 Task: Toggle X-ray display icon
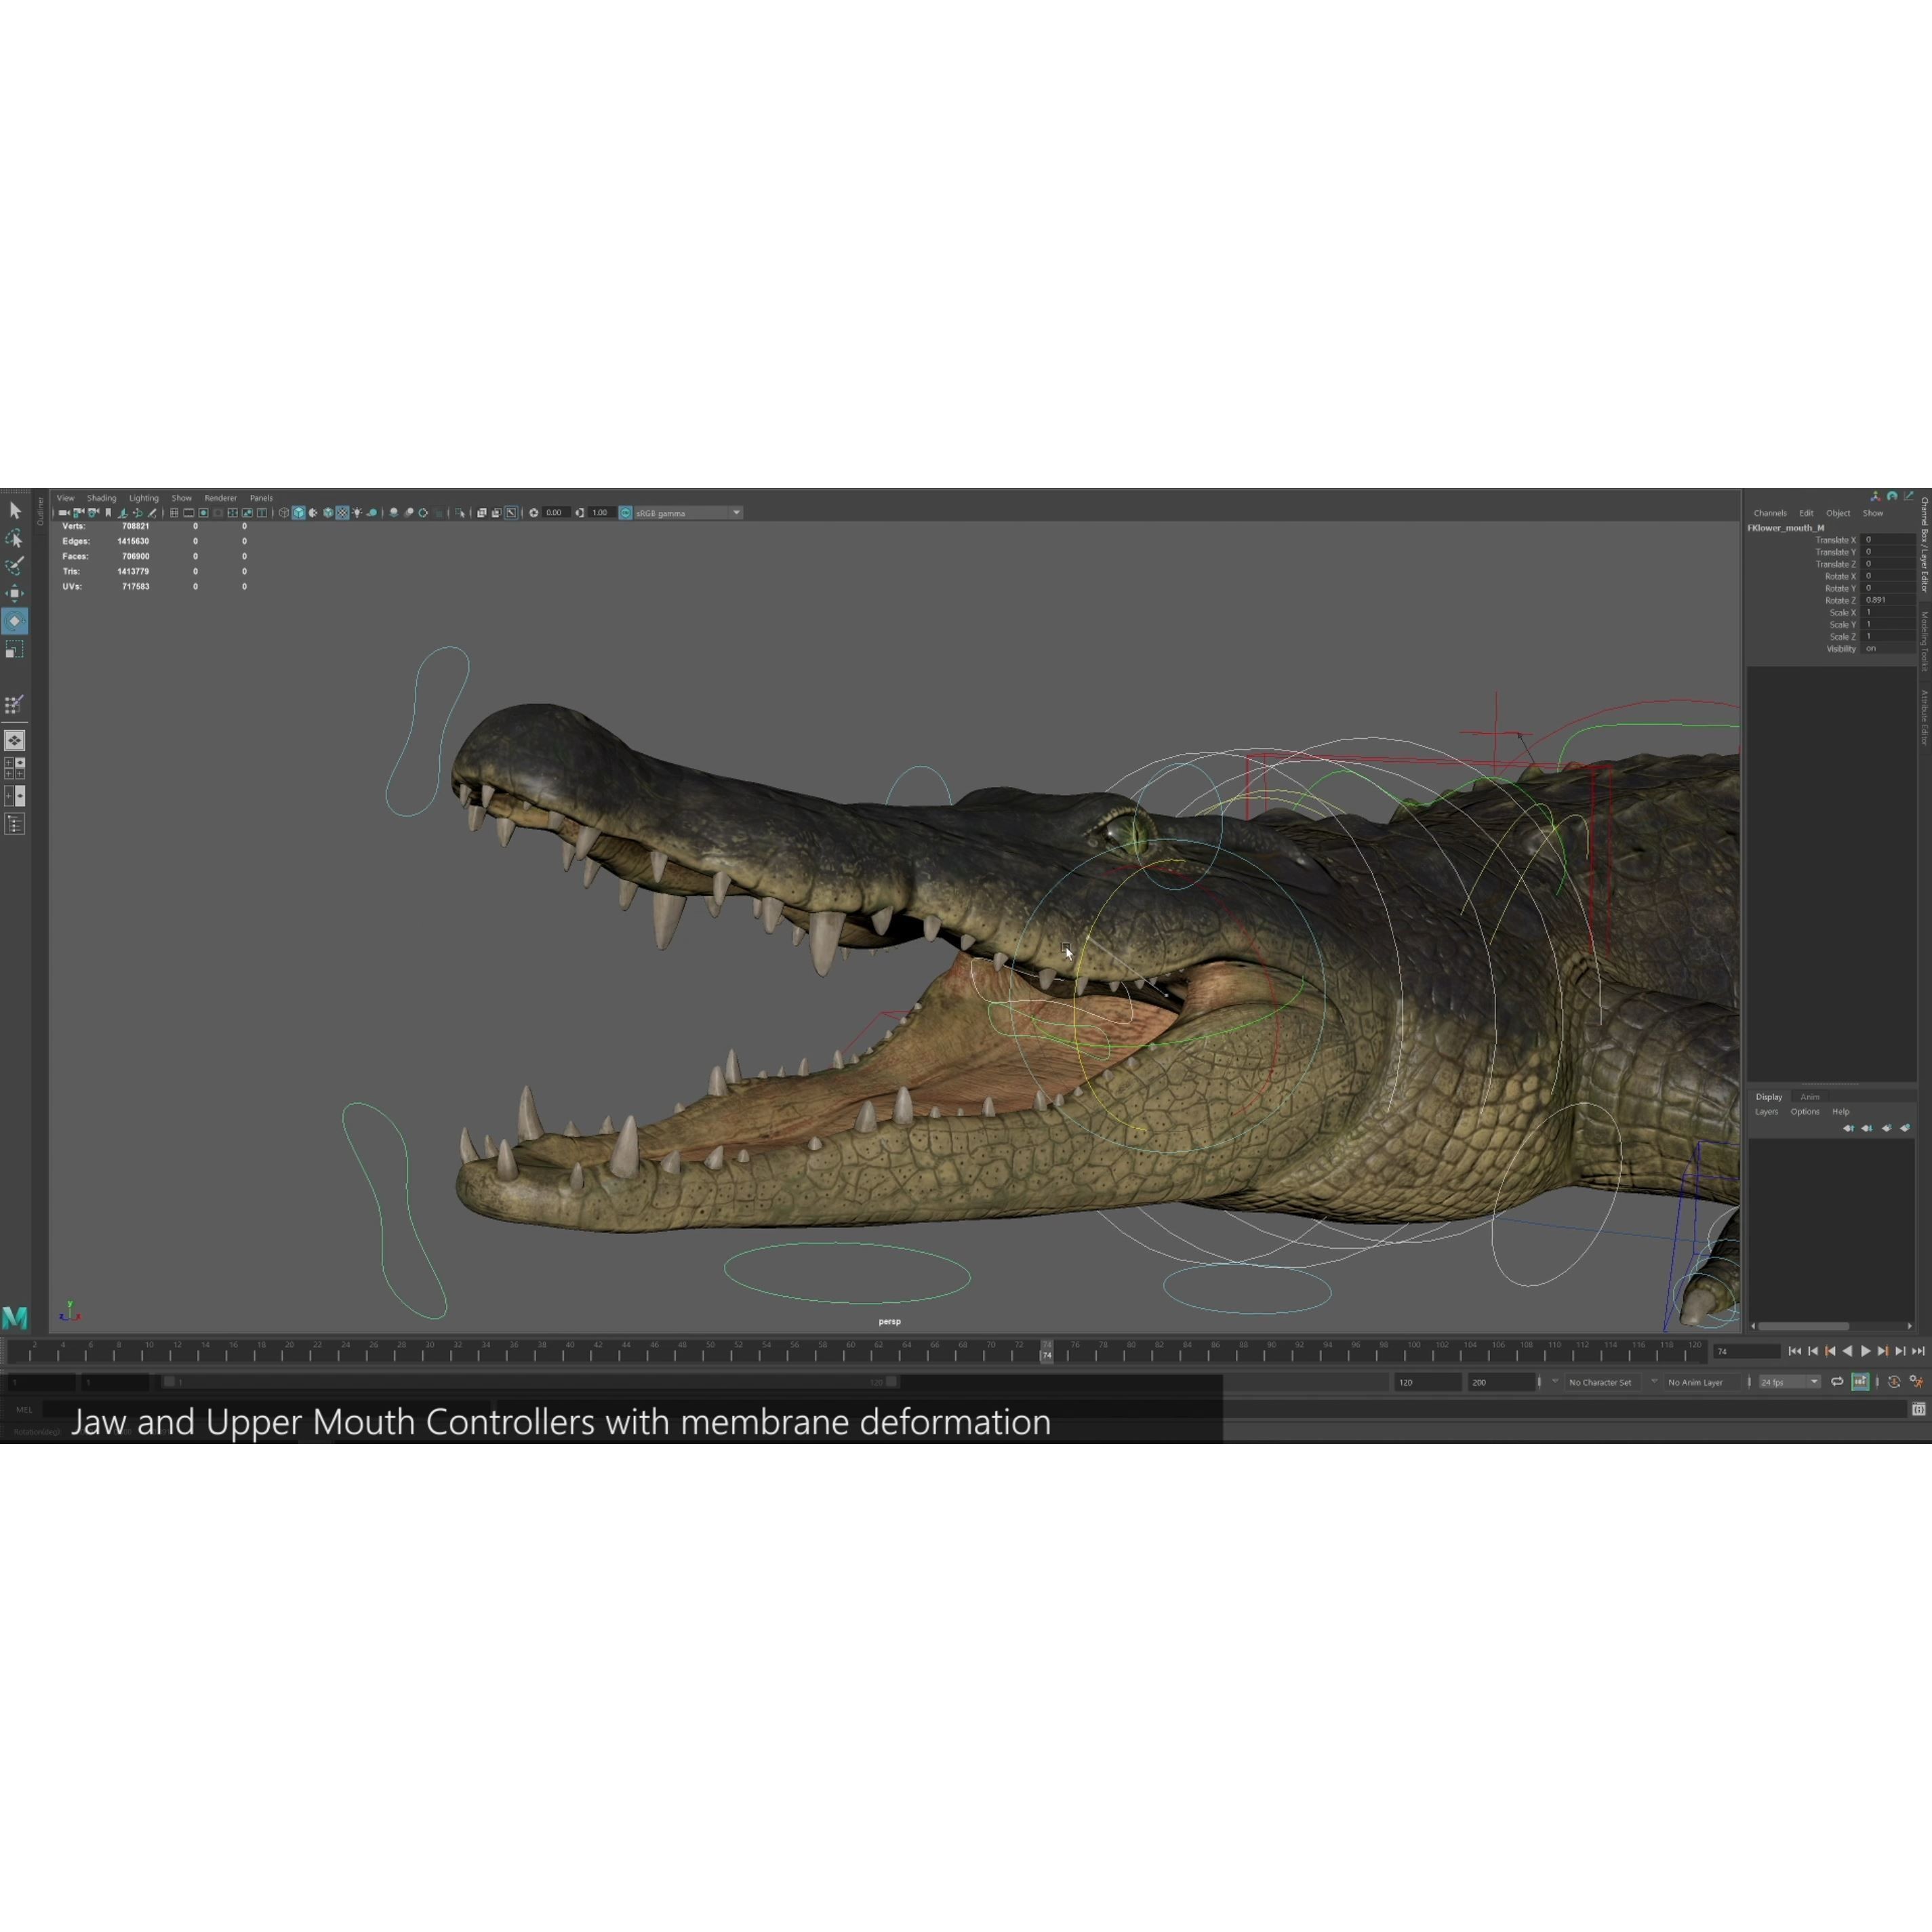(x=482, y=513)
